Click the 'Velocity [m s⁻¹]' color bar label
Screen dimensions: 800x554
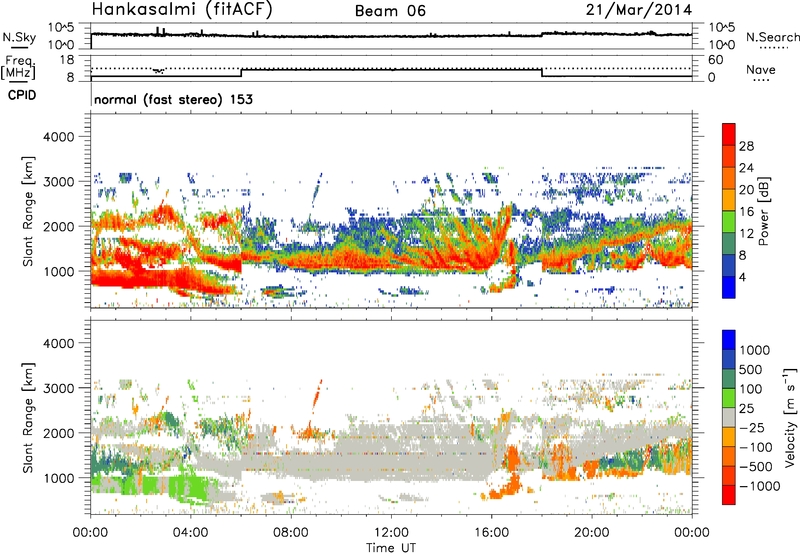coord(789,417)
